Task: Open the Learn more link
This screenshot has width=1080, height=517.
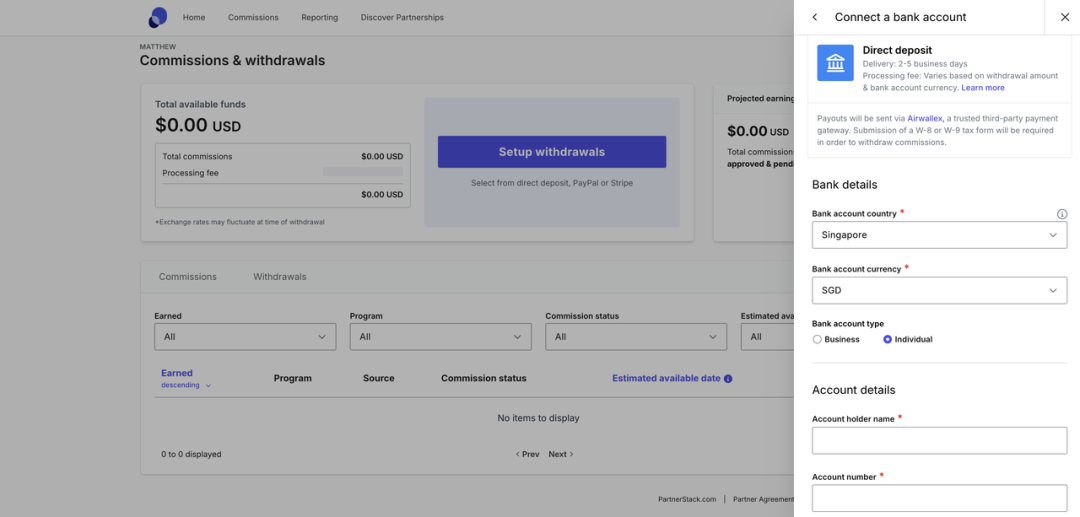Action: pos(983,88)
